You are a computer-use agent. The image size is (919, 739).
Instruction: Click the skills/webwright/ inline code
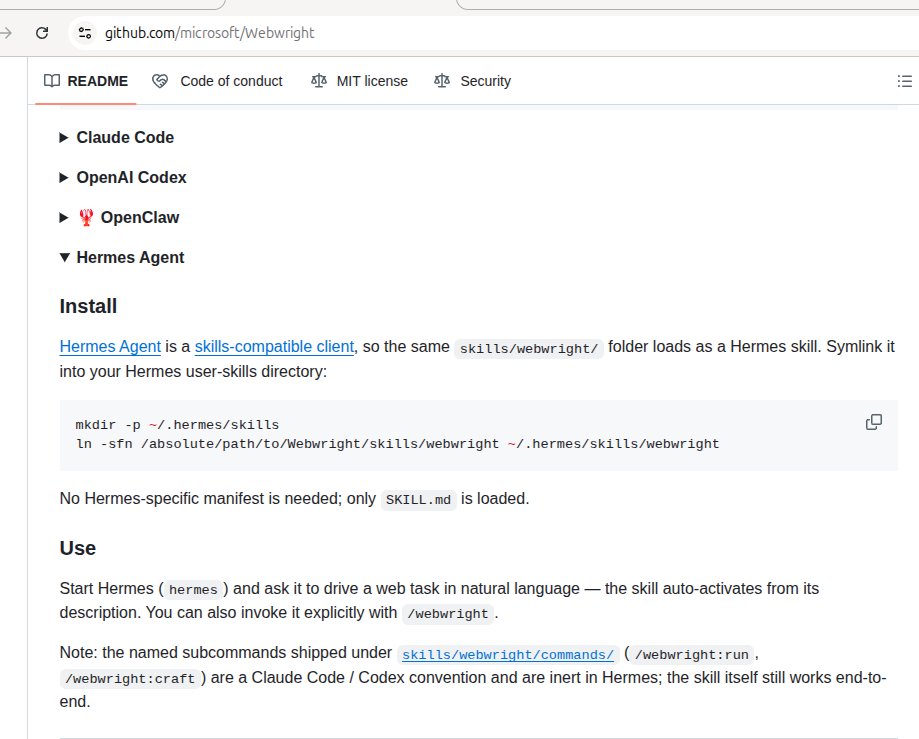pos(529,349)
